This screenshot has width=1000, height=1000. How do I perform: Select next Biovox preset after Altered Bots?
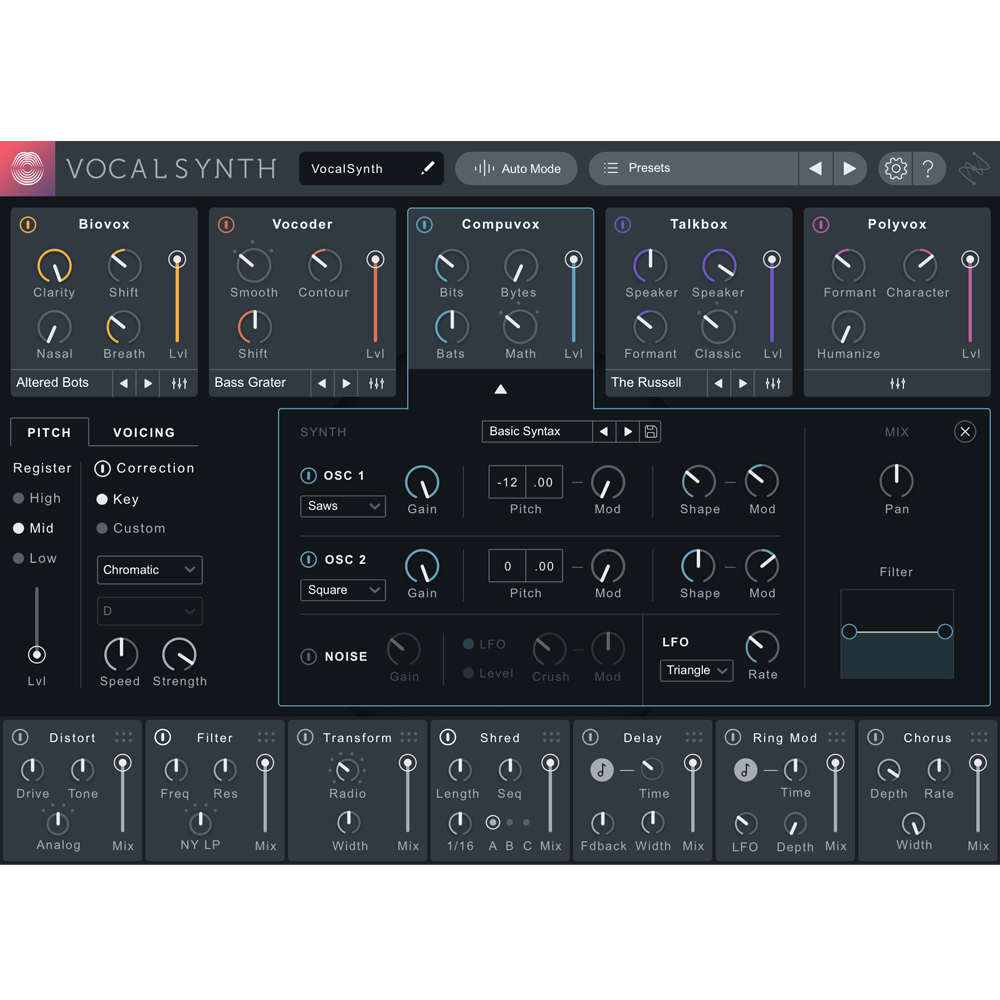coord(148,383)
